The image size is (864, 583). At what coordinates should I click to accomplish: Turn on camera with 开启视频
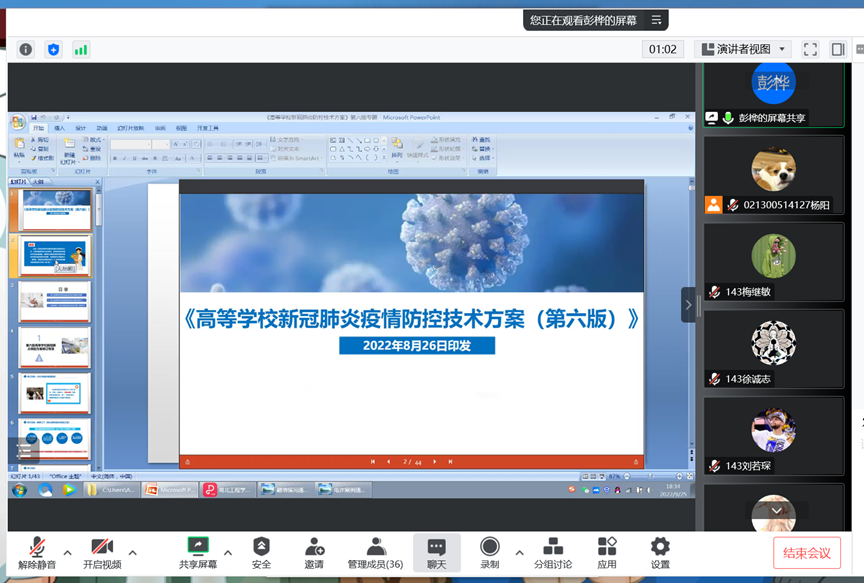[102, 553]
